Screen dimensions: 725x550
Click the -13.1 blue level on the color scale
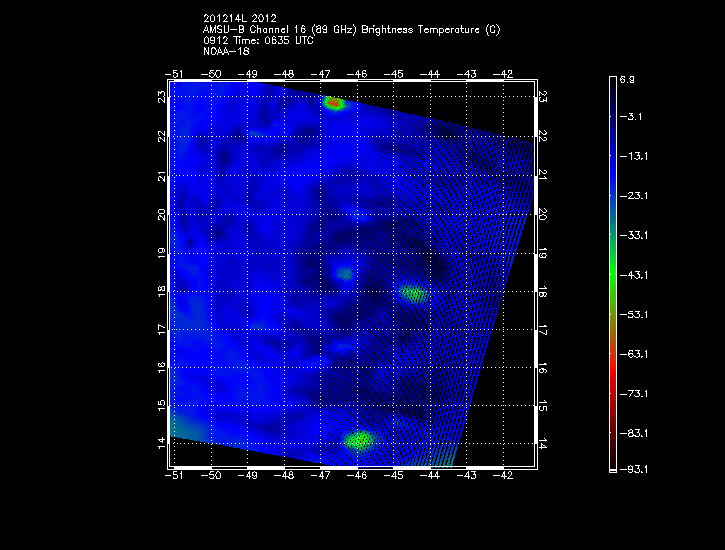pos(632,156)
